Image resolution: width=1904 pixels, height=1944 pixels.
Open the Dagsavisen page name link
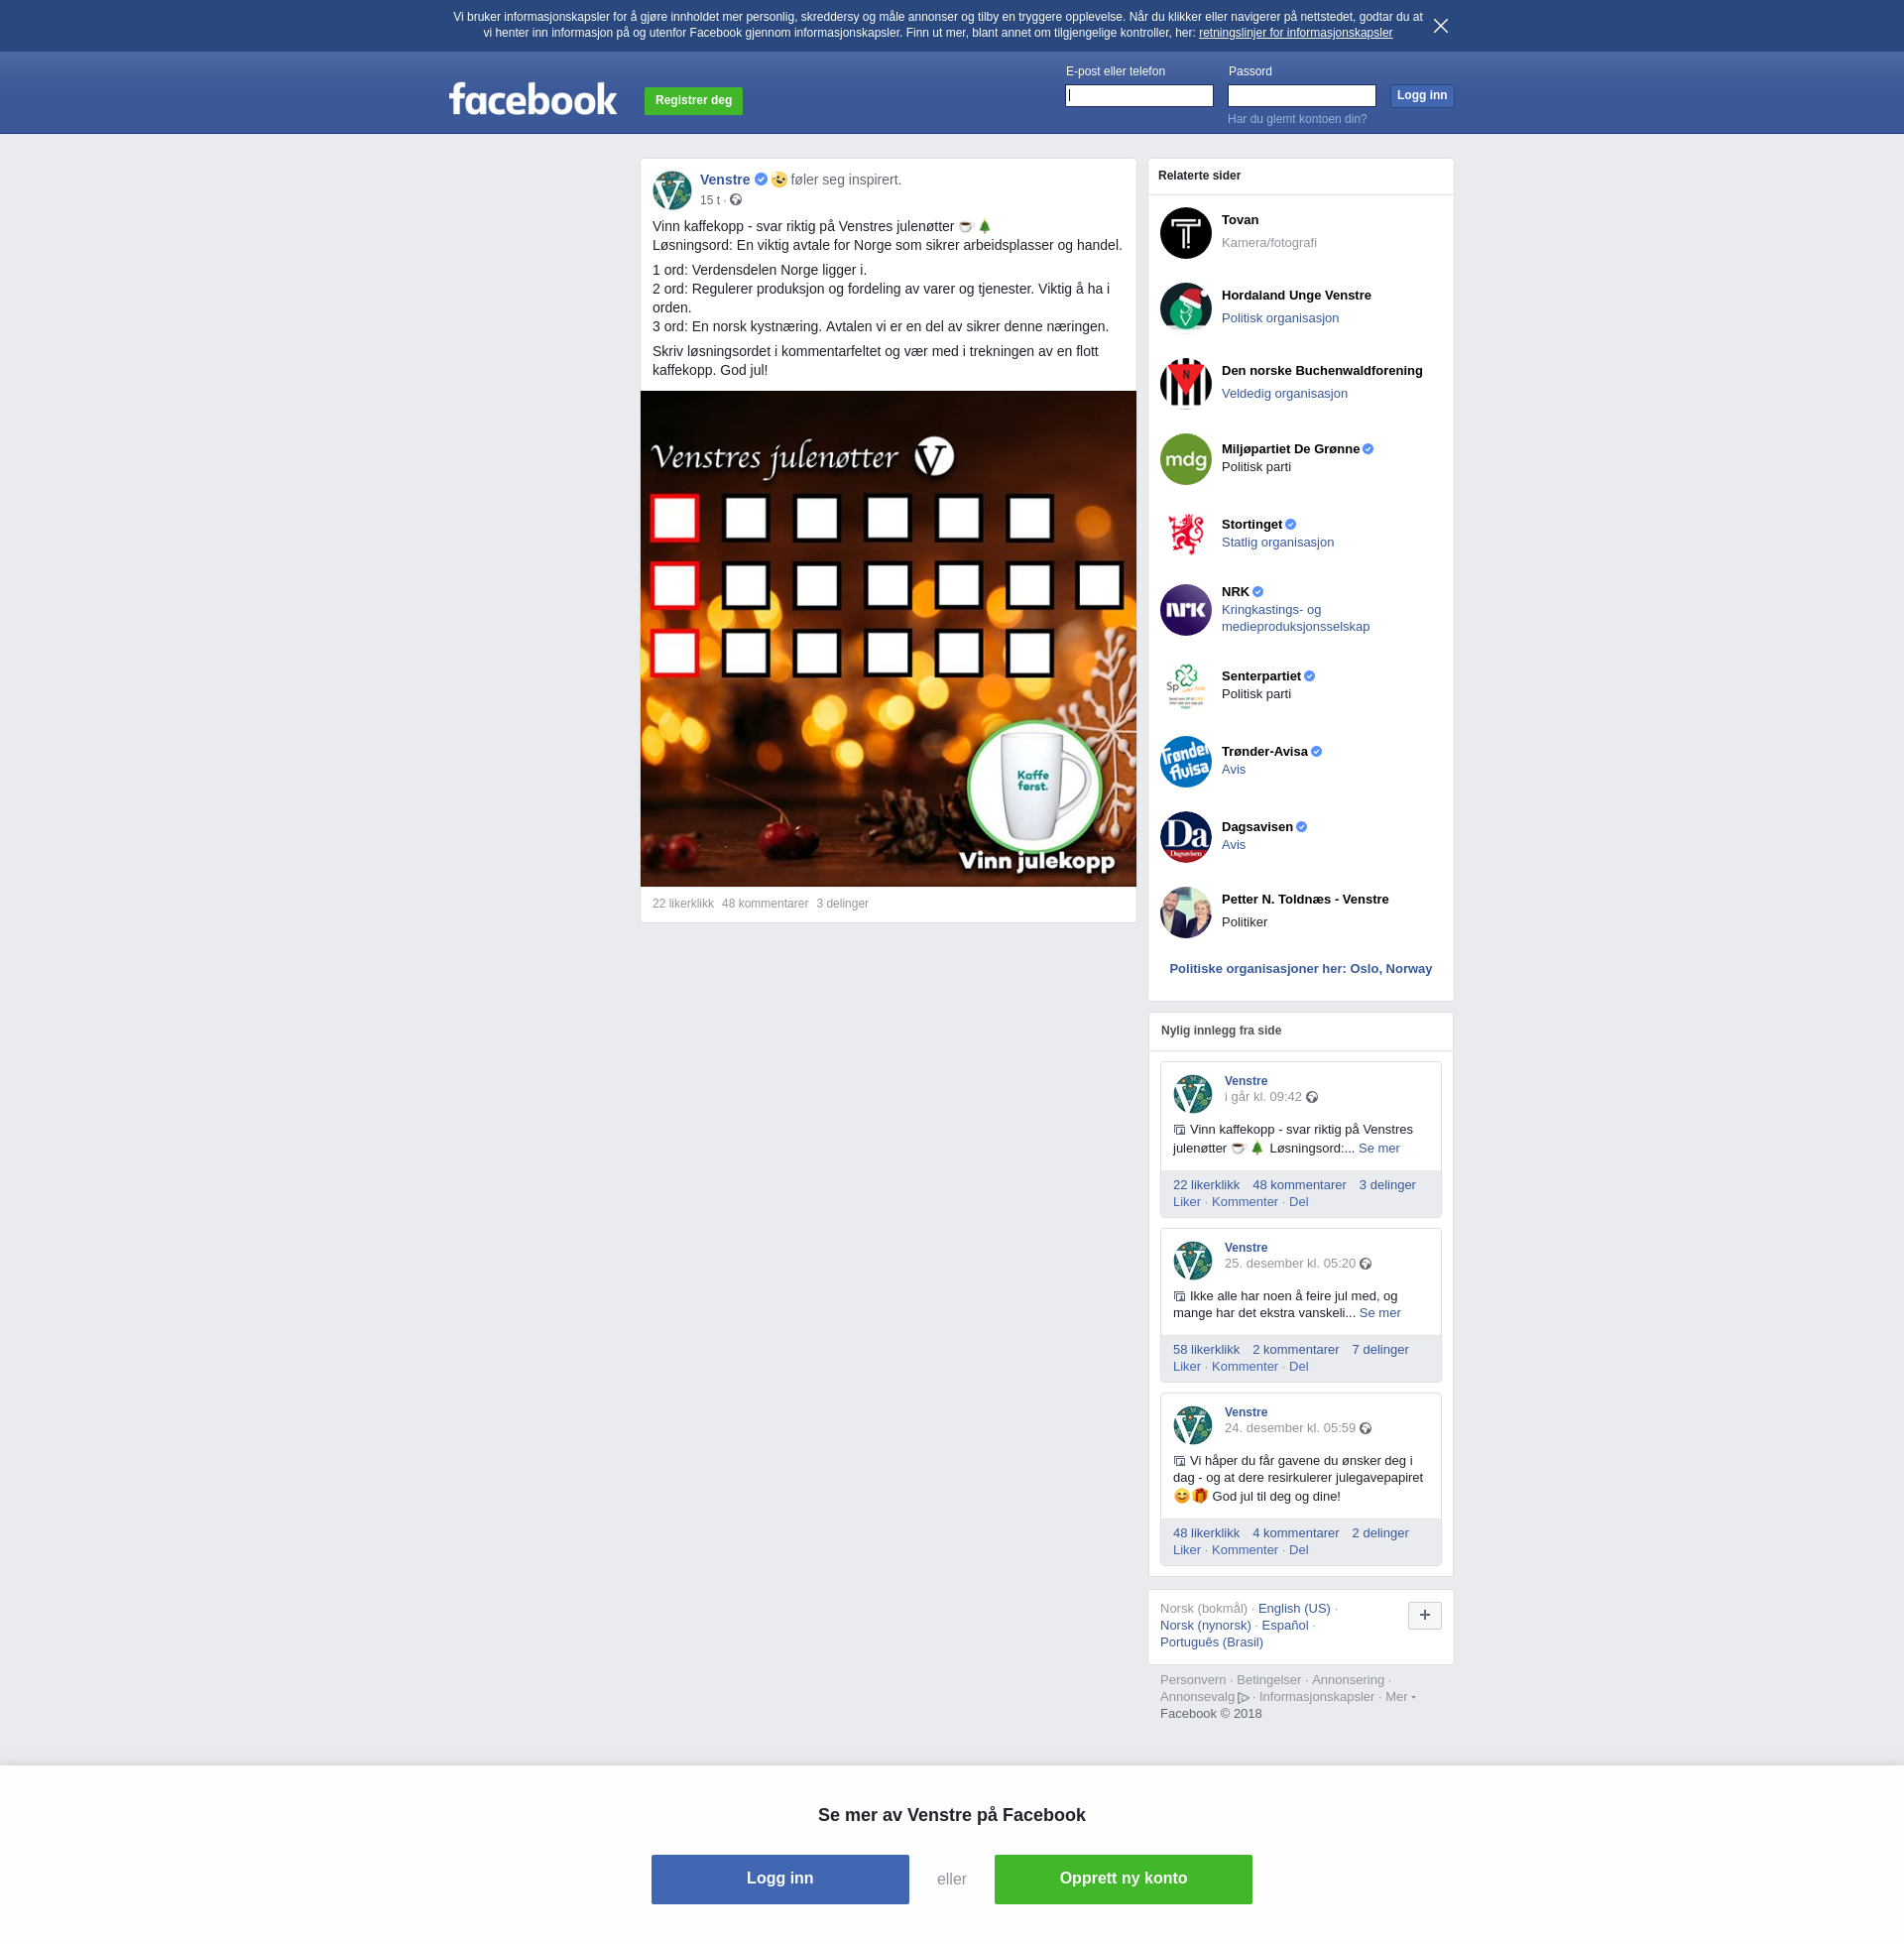[1256, 827]
